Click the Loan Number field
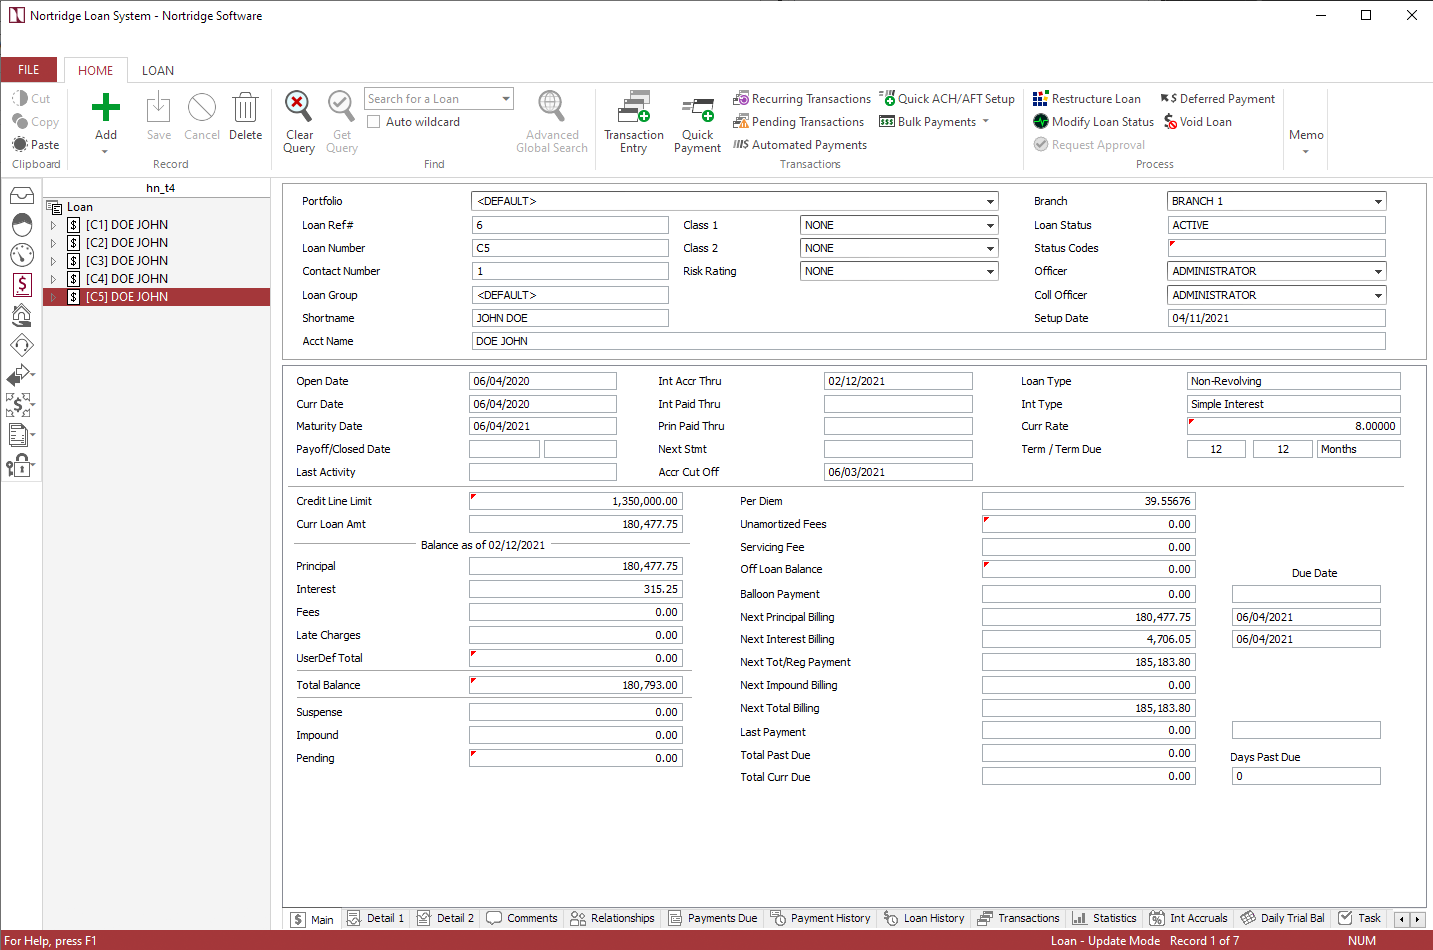1433x950 pixels. (x=570, y=249)
